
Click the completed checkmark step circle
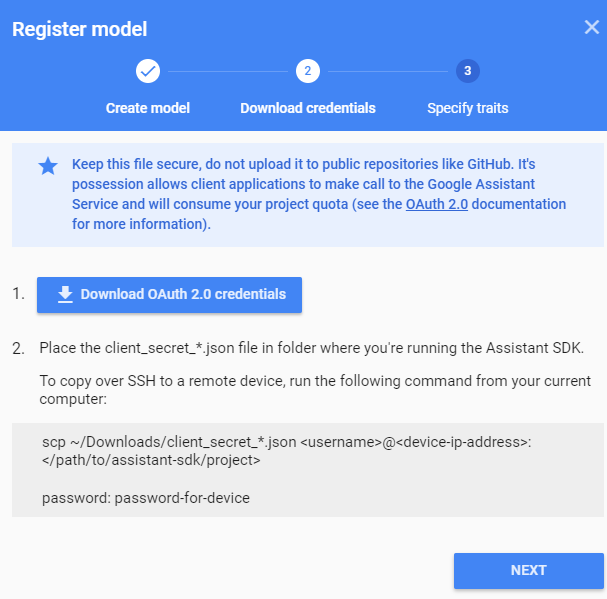coord(148,71)
